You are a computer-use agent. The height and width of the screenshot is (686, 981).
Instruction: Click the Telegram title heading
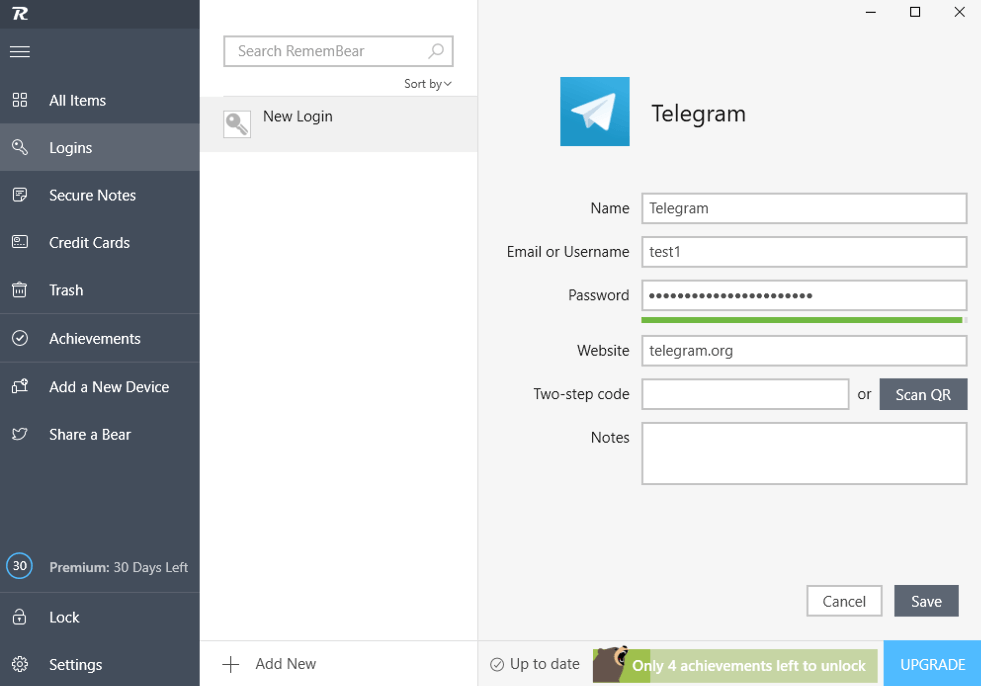(x=698, y=114)
